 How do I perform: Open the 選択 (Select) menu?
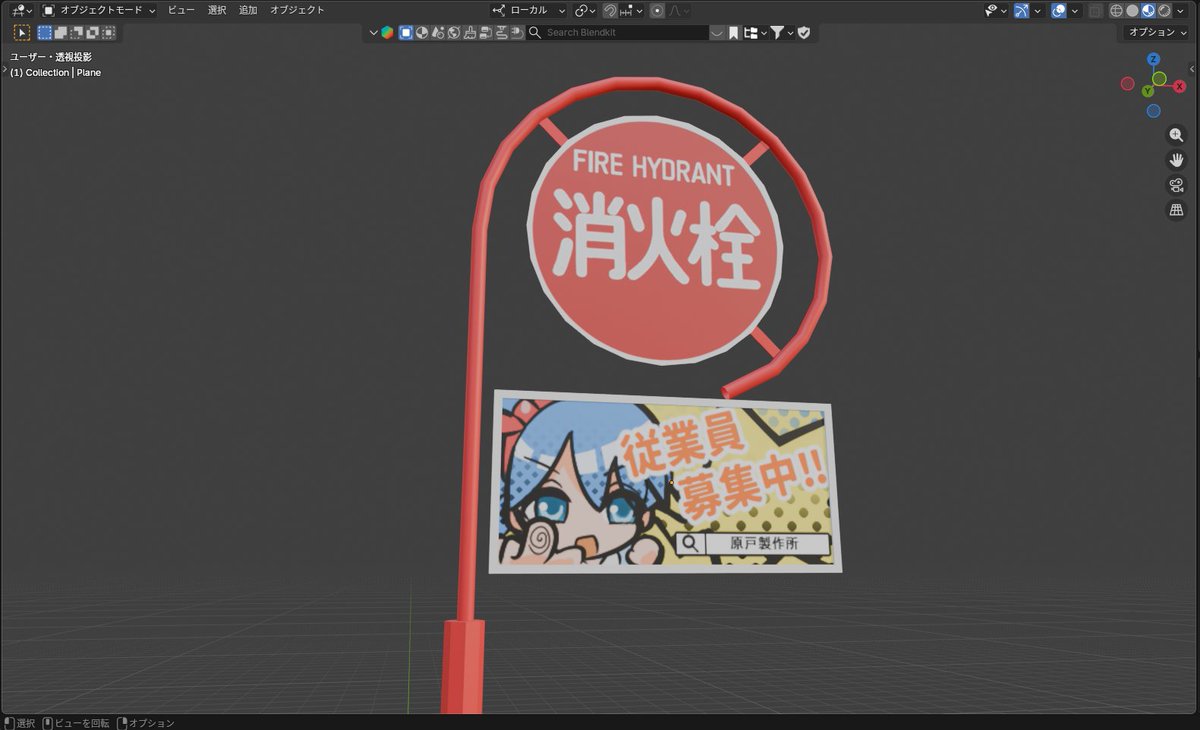point(217,10)
